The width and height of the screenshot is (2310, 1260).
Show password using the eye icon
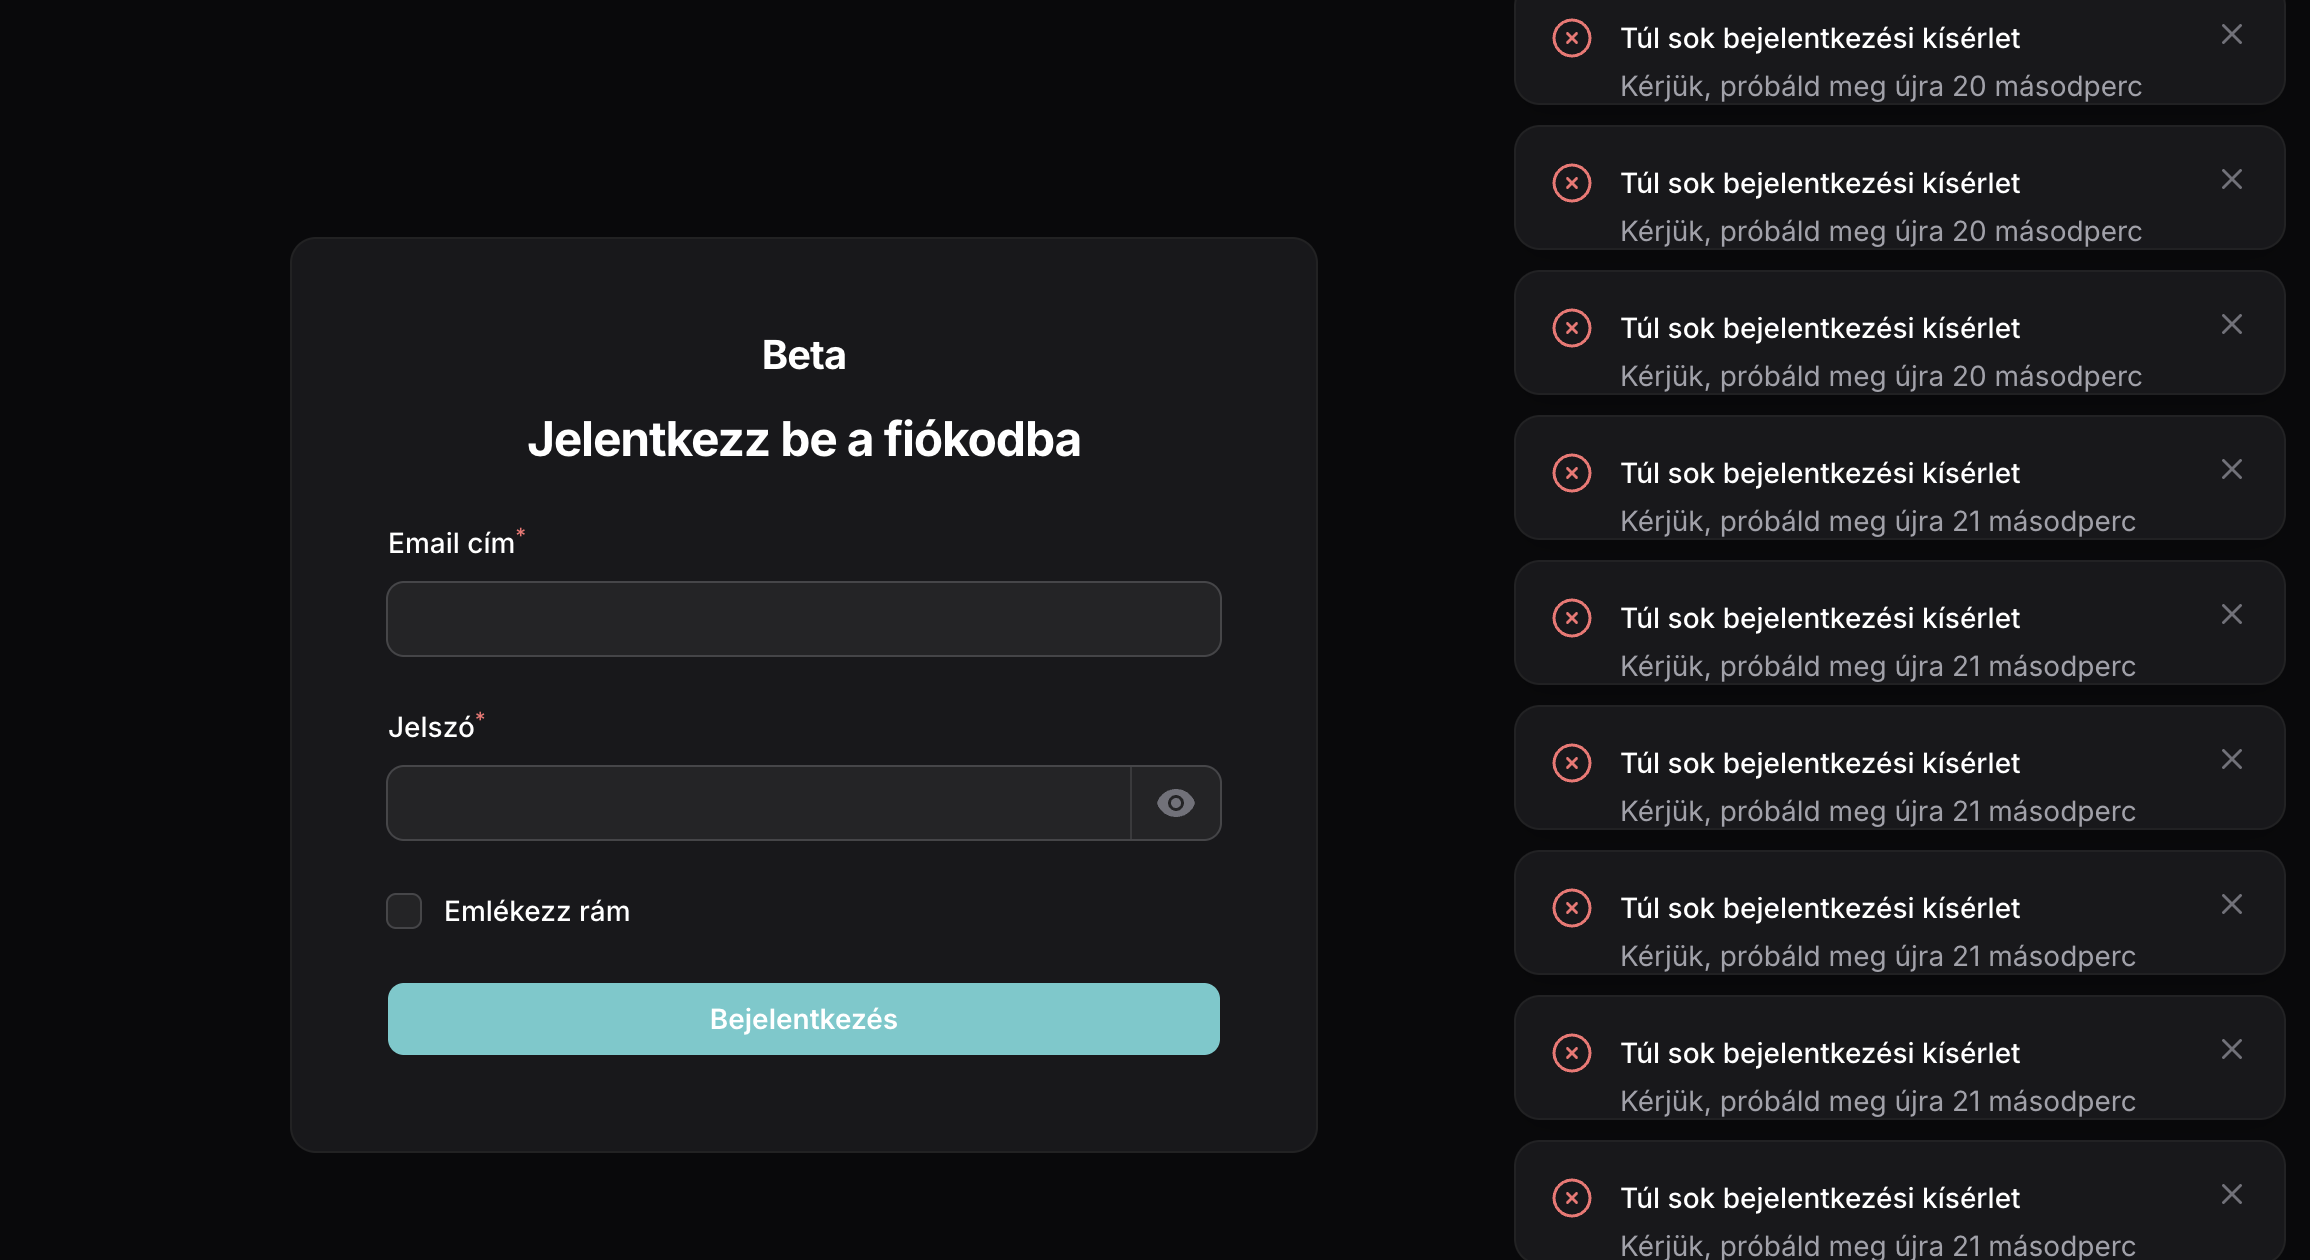pyautogui.click(x=1175, y=803)
